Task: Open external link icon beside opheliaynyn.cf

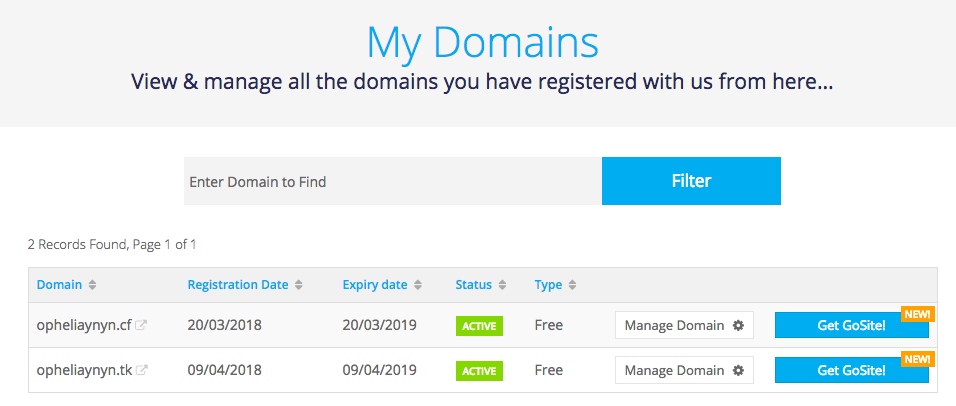Action: (x=141, y=325)
